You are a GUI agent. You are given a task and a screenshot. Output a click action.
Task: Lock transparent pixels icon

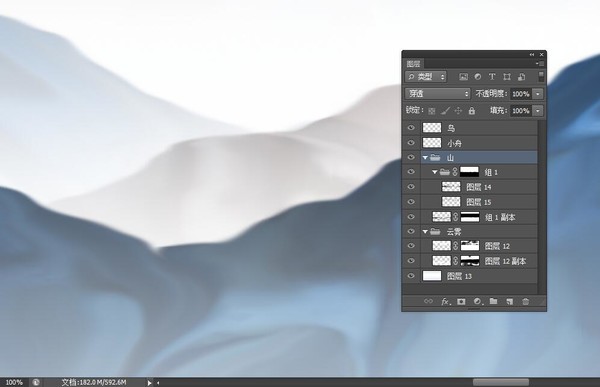432,111
